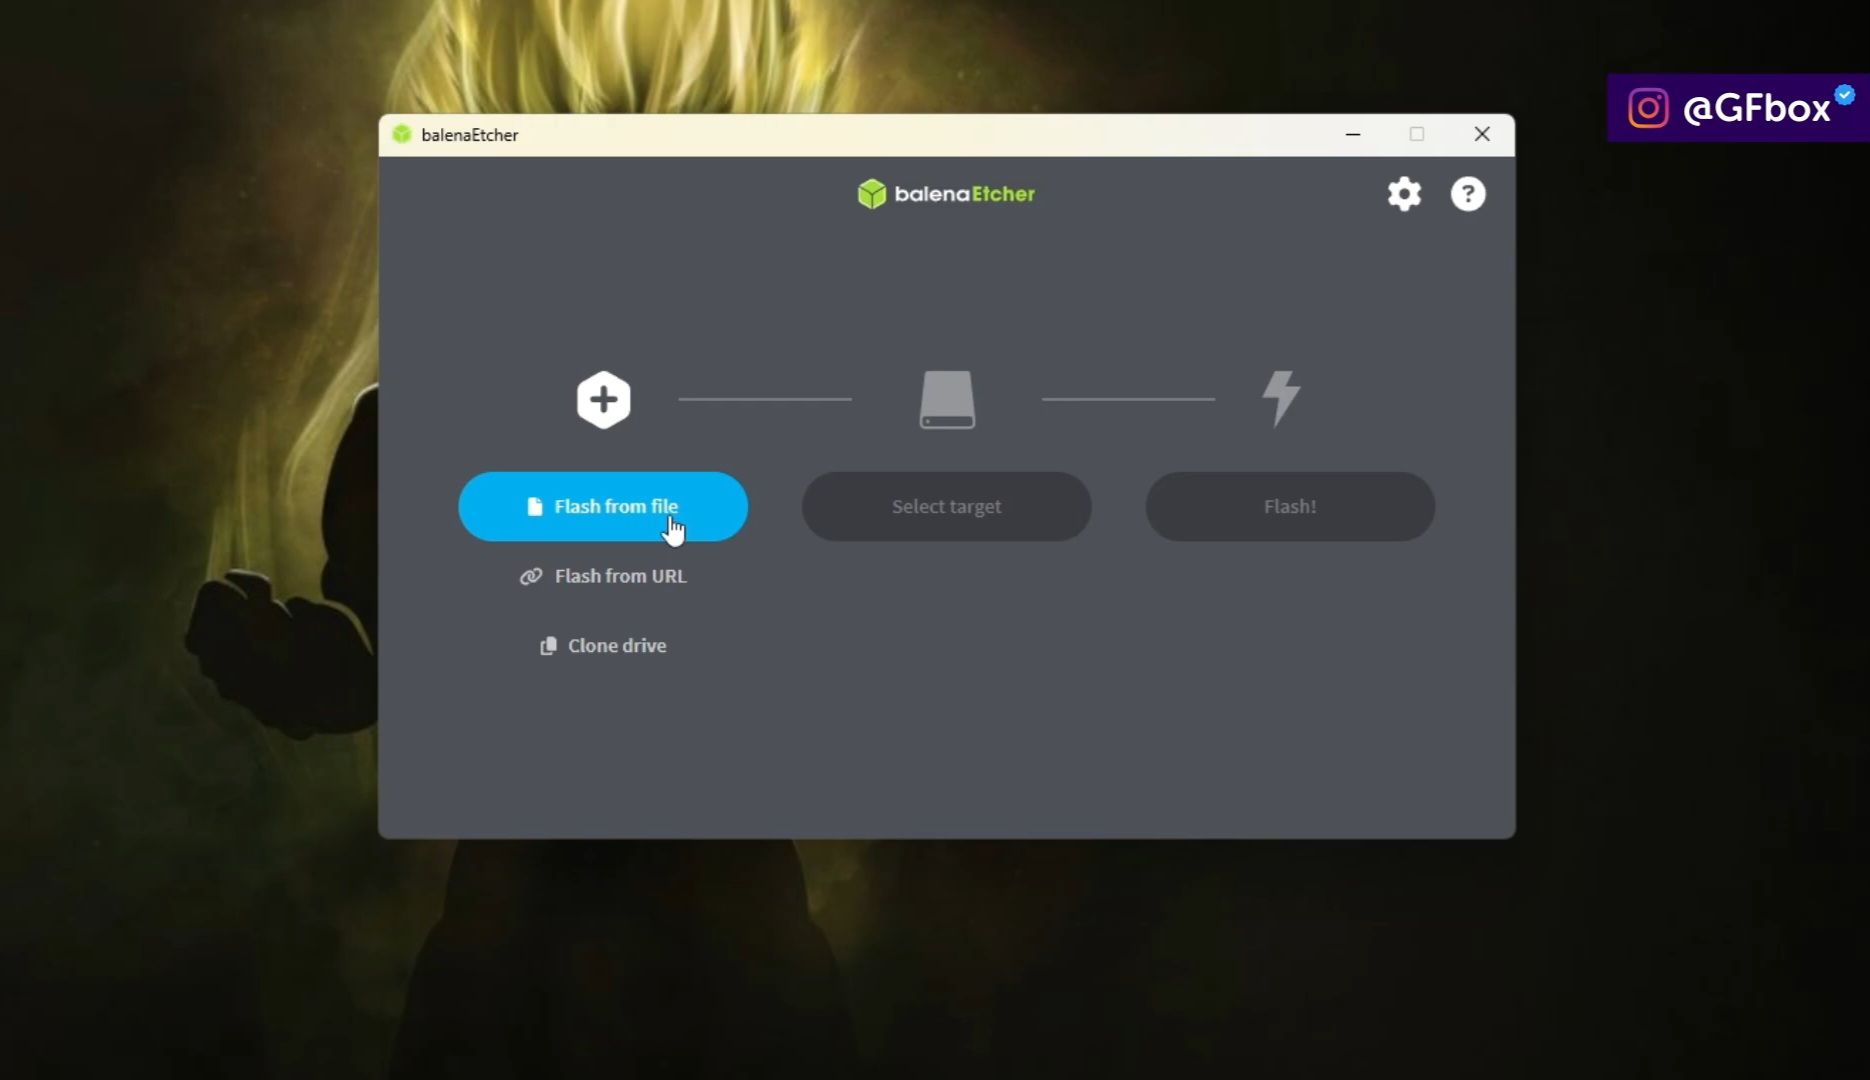Click the verified checkmark on the @GFbox badge
Image resolution: width=1870 pixels, height=1080 pixels.
1842,95
